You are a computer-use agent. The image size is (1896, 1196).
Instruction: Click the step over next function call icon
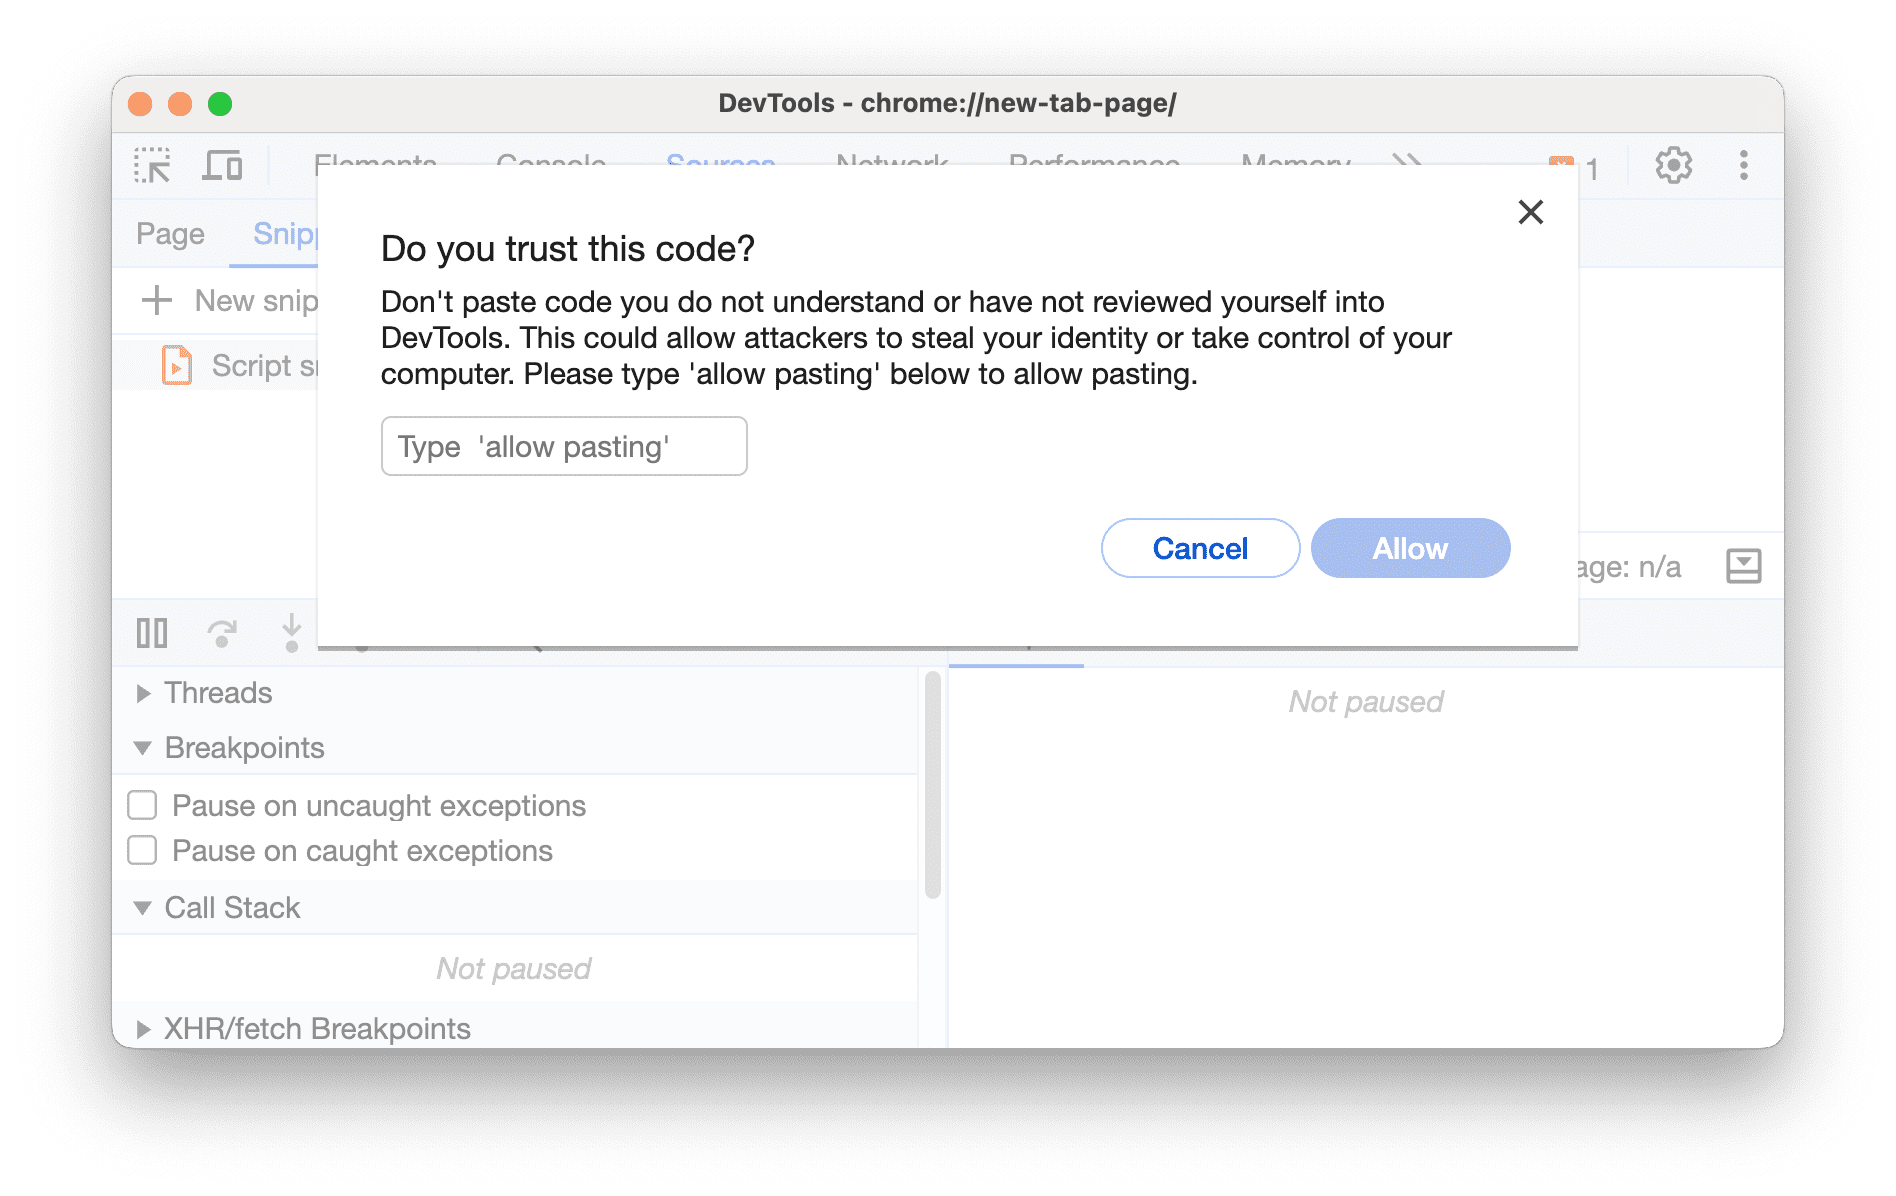221,632
